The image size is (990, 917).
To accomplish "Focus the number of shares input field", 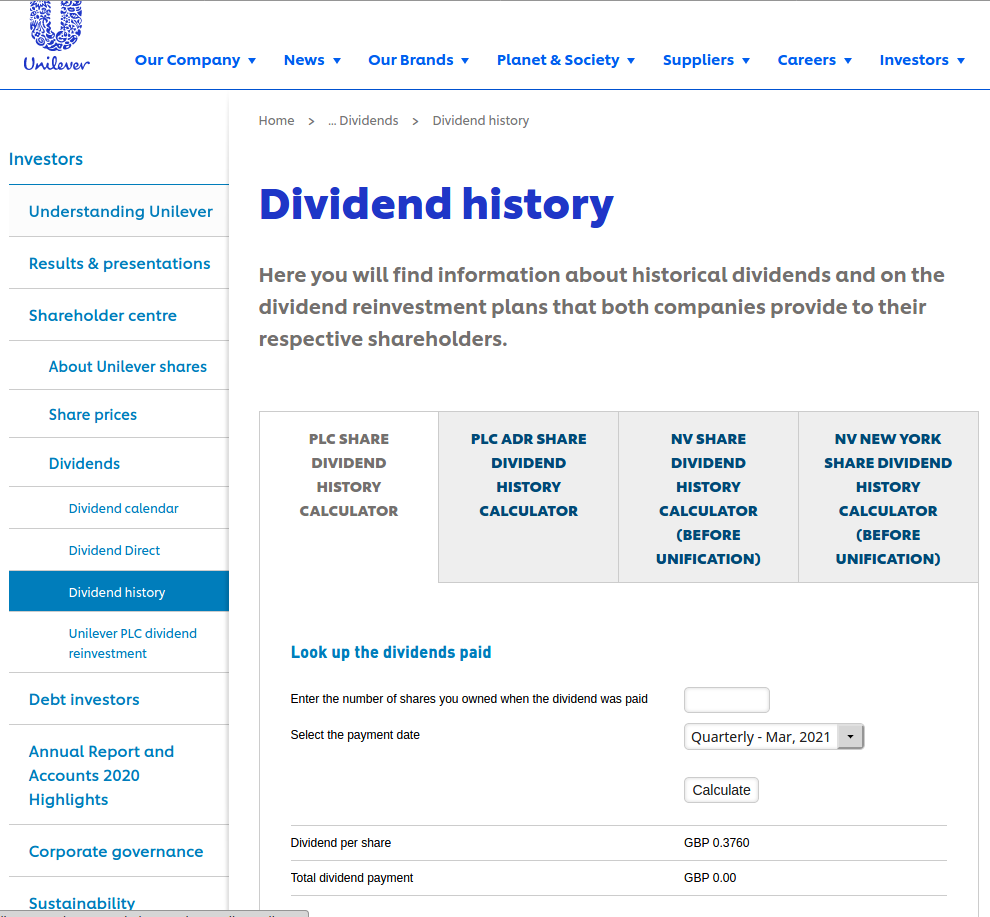I will pyautogui.click(x=727, y=700).
